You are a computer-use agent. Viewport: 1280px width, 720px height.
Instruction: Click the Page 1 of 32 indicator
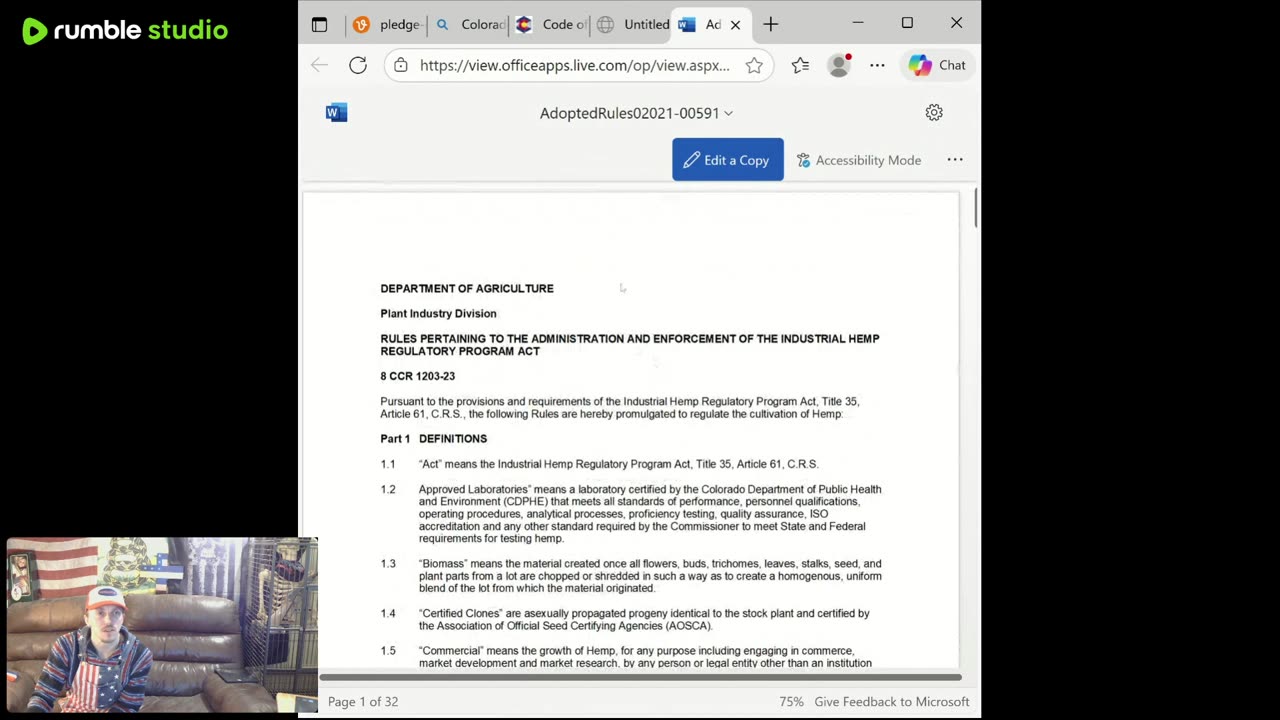[363, 702]
